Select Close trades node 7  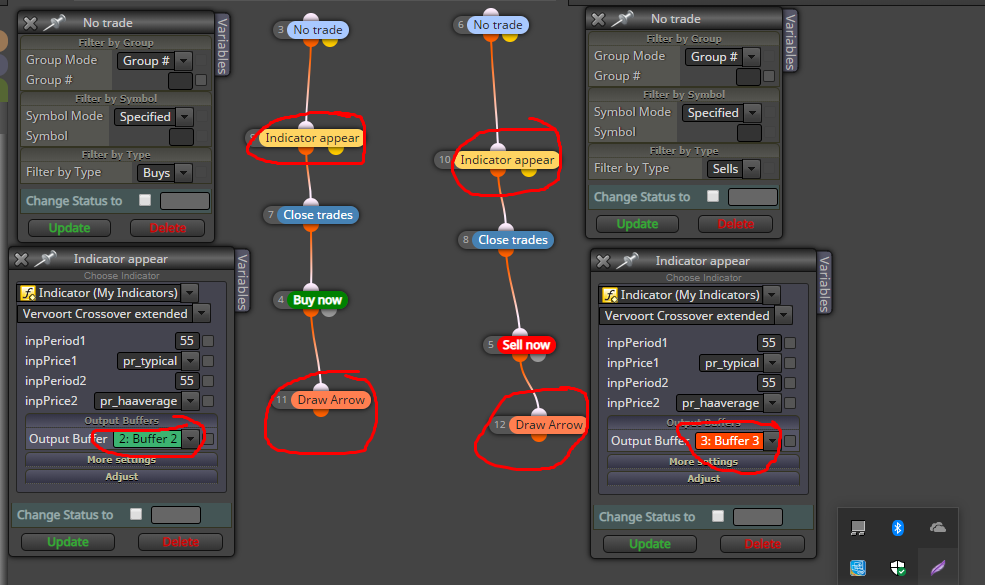pyautogui.click(x=318, y=215)
